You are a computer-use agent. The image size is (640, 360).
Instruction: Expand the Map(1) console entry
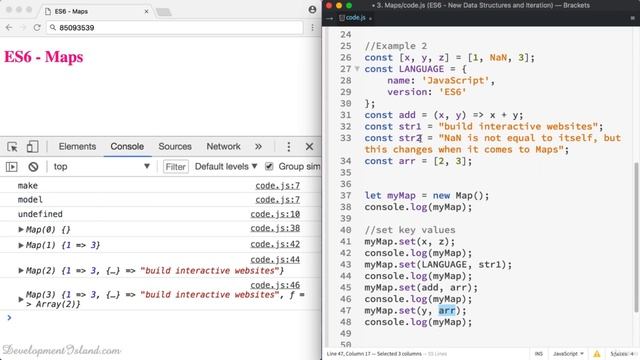click(21, 245)
